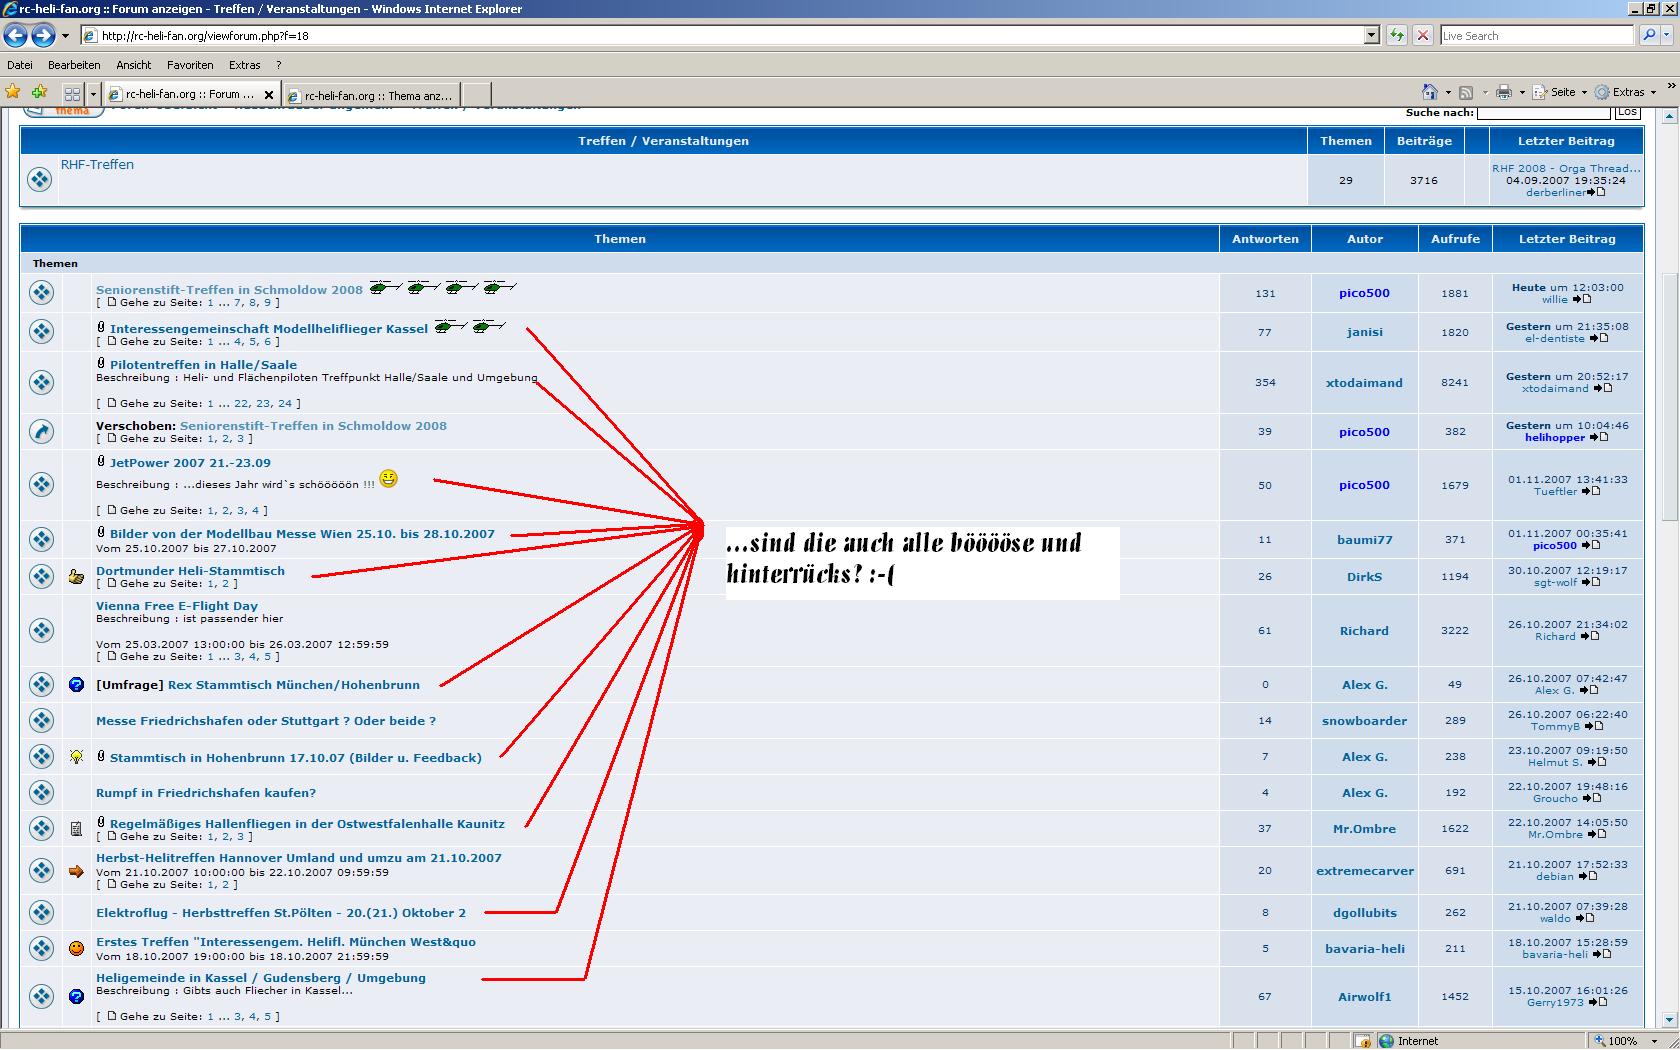Click the RSS feeds icon
The image size is (1680, 1050).
[1466, 92]
